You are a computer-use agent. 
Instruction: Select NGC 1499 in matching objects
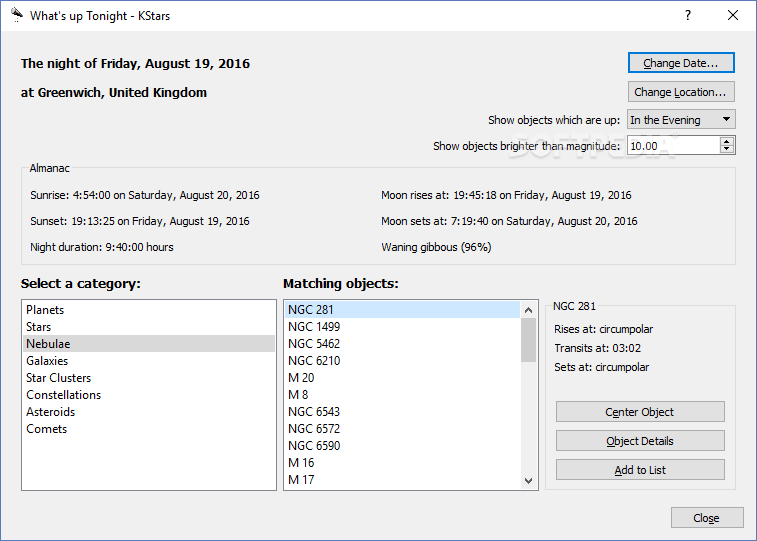click(x=403, y=327)
